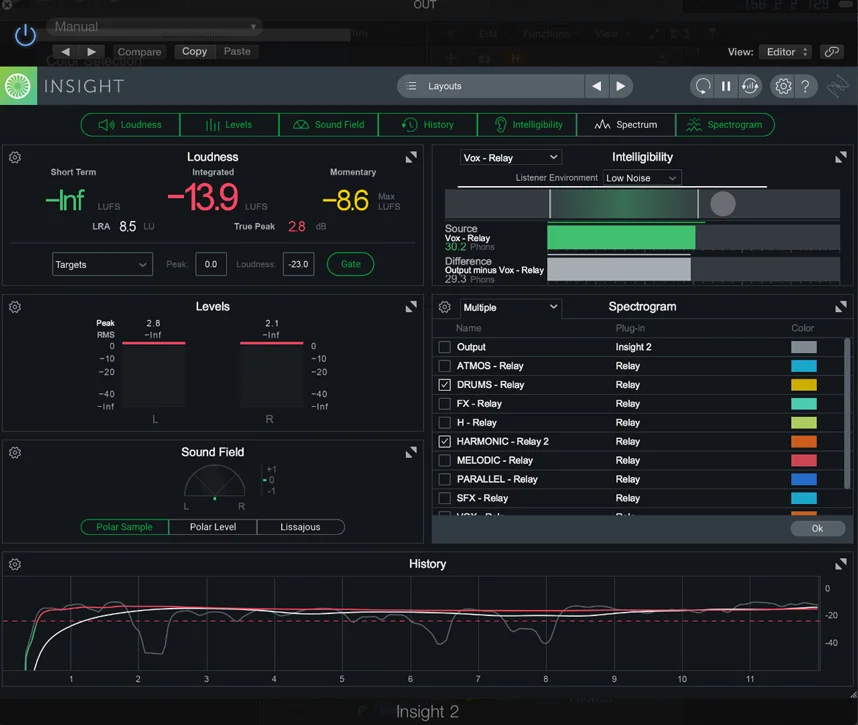858x725 pixels.
Task: Select previous preset with left arrow button
Action: (x=66, y=51)
